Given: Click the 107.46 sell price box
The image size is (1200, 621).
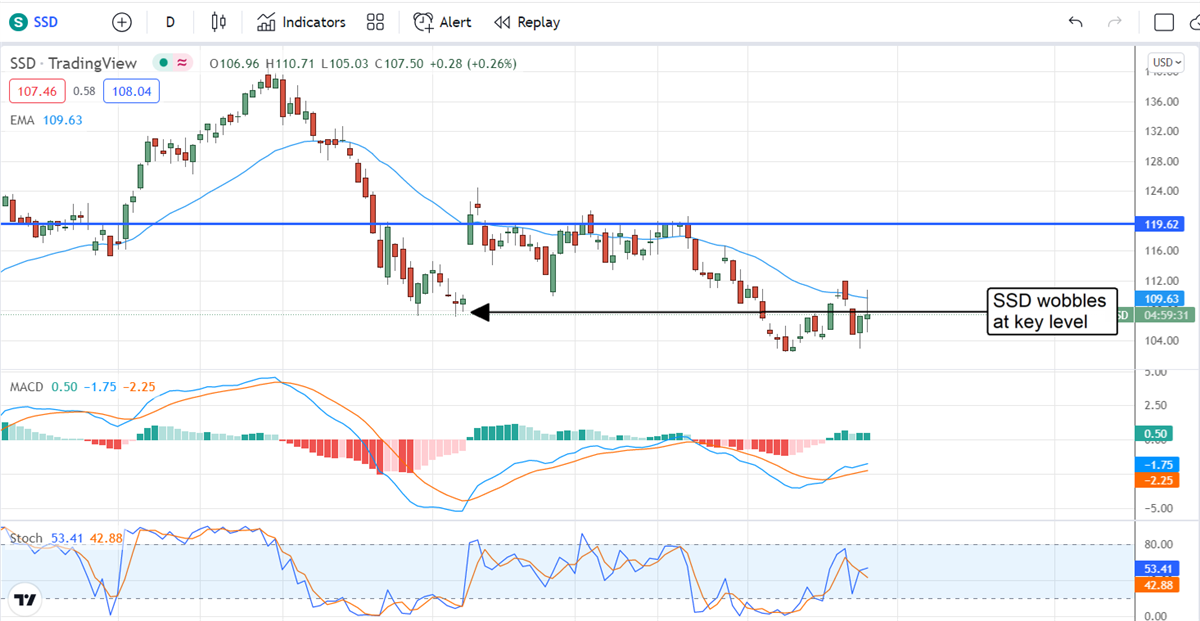Looking at the screenshot, I should point(38,91).
